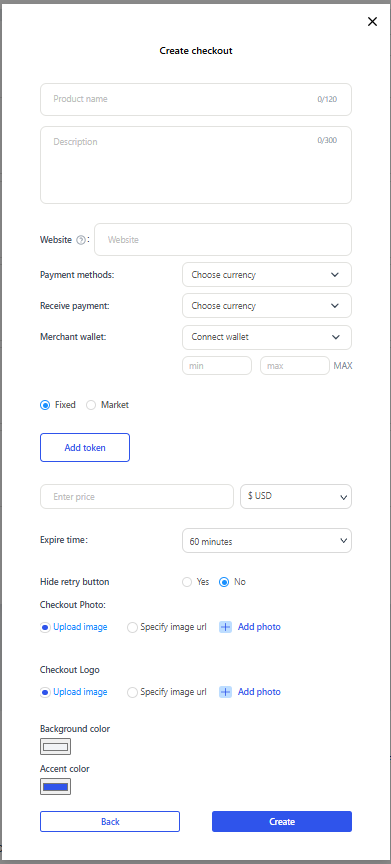Select the Market price radio button
This screenshot has width=391, height=864.
coord(91,405)
